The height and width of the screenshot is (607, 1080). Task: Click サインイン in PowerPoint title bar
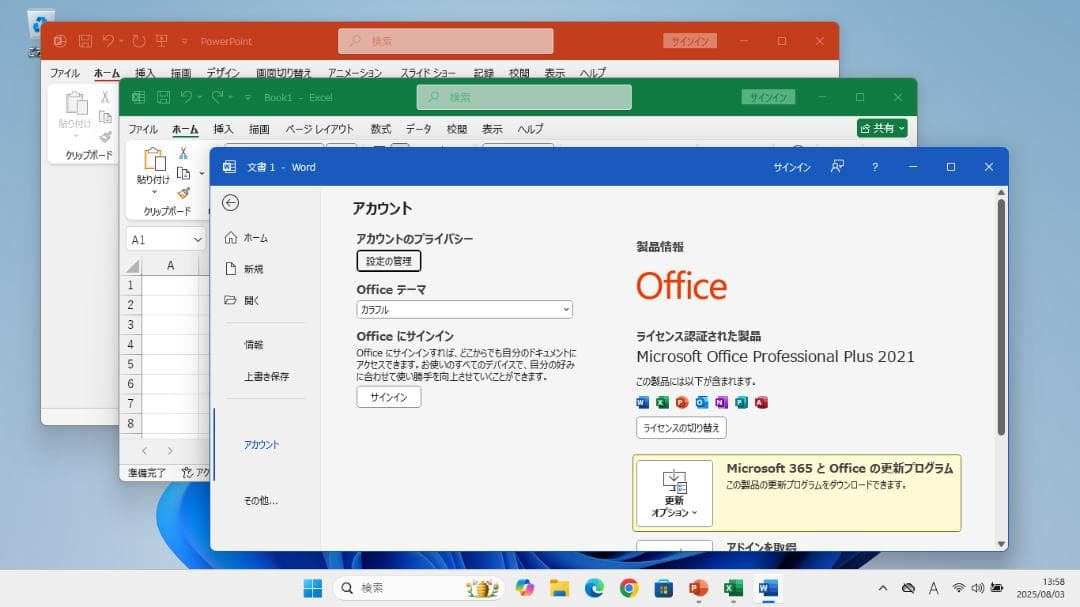[x=690, y=41]
